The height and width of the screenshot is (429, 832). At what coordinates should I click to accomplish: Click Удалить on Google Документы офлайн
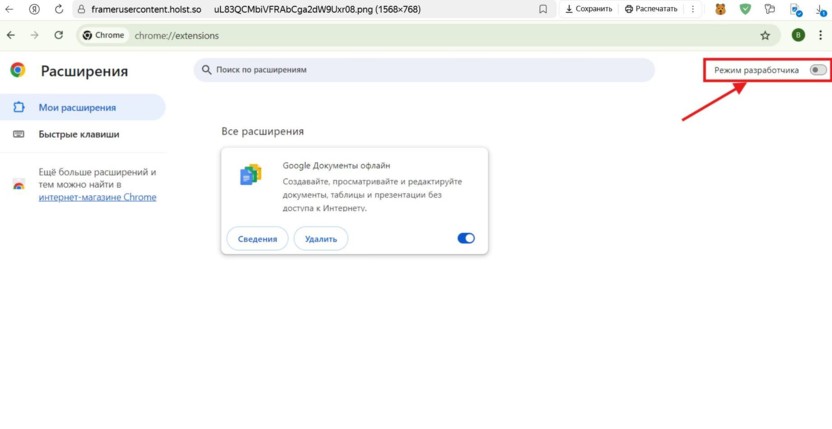[321, 239]
